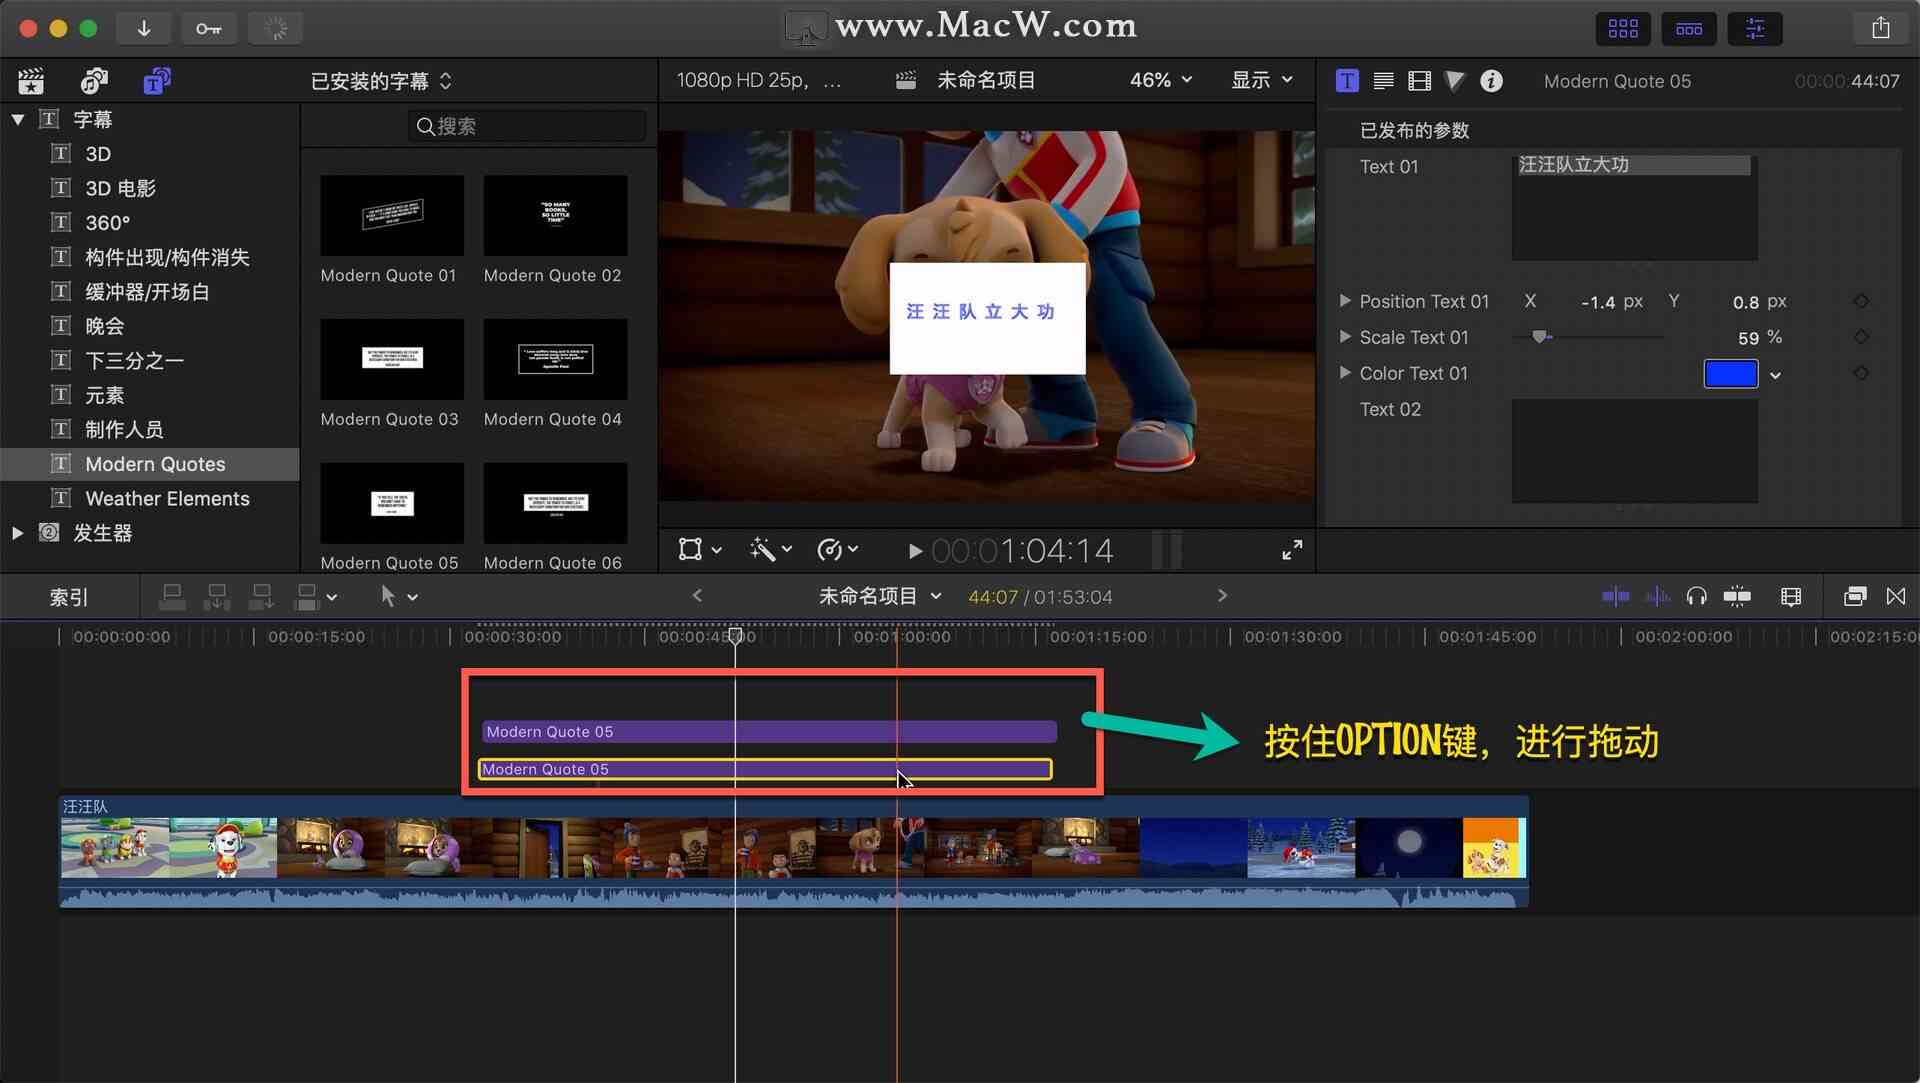Click the append clip icon
The width and height of the screenshot is (1920, 1083).
261,597
